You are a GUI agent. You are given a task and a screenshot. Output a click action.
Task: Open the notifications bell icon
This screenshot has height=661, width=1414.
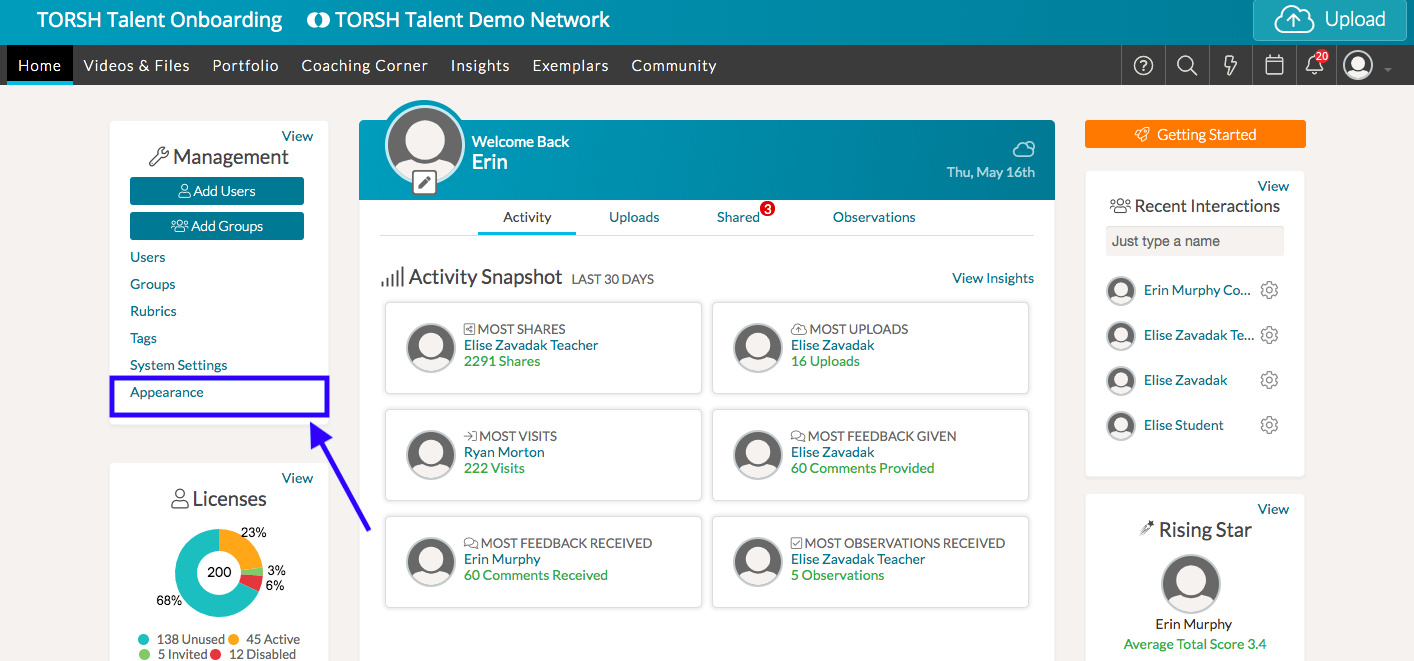click(x=1315, y=66)
